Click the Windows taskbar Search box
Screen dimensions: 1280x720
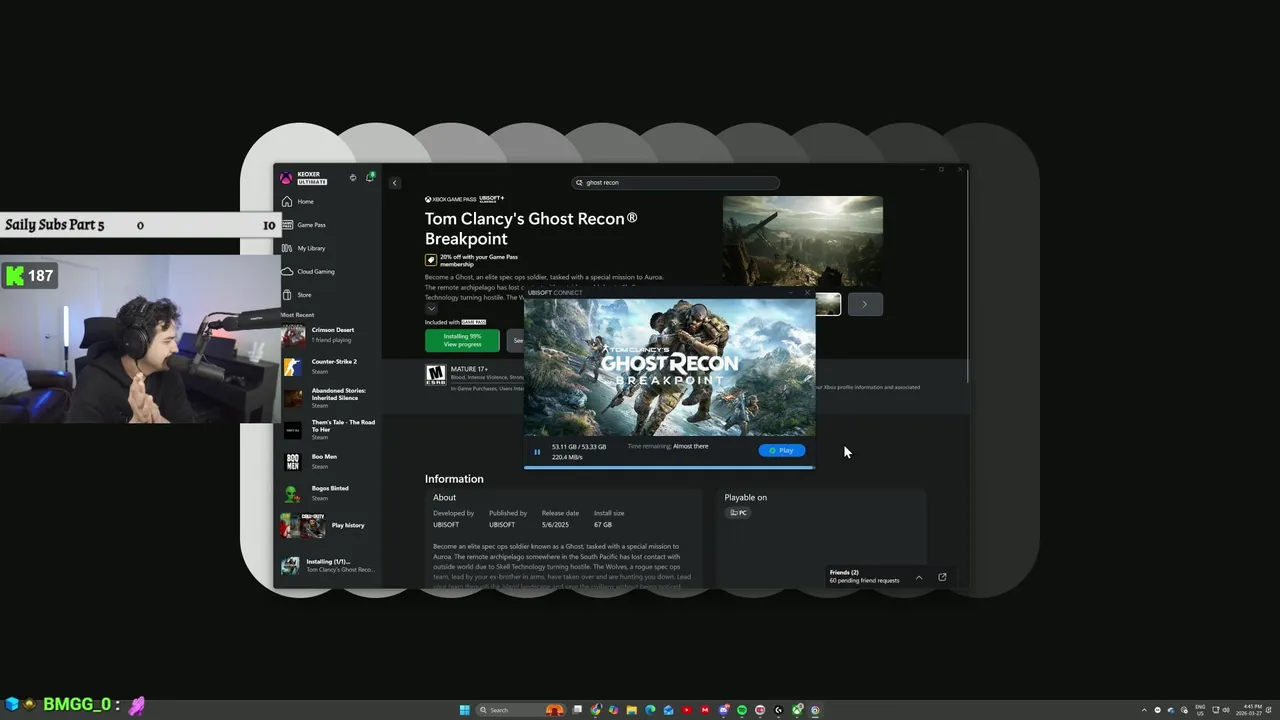(x=521, y=710)
